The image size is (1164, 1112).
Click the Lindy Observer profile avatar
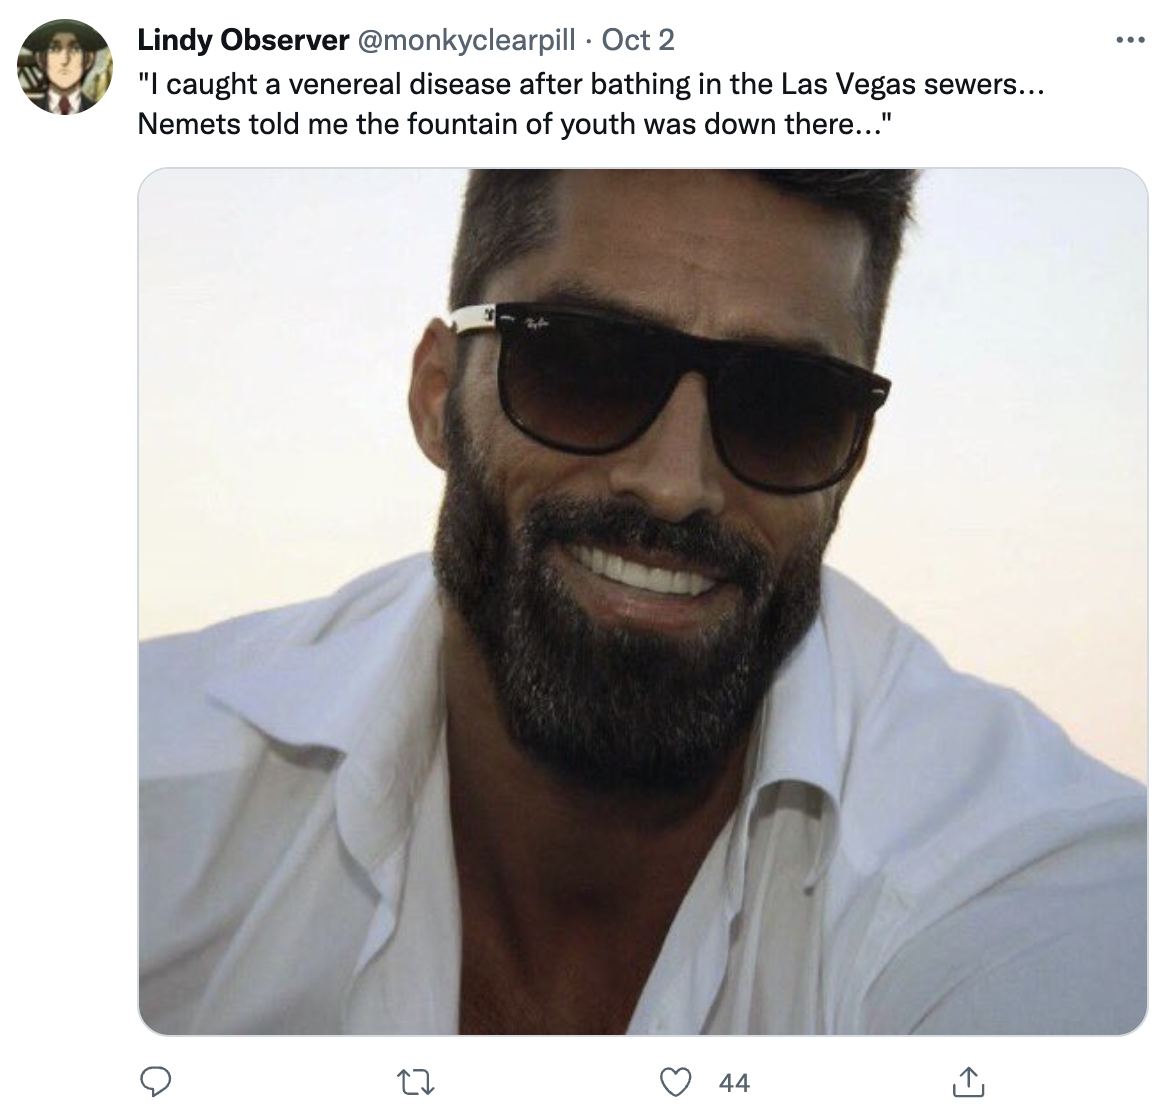[x=65, y=67]
